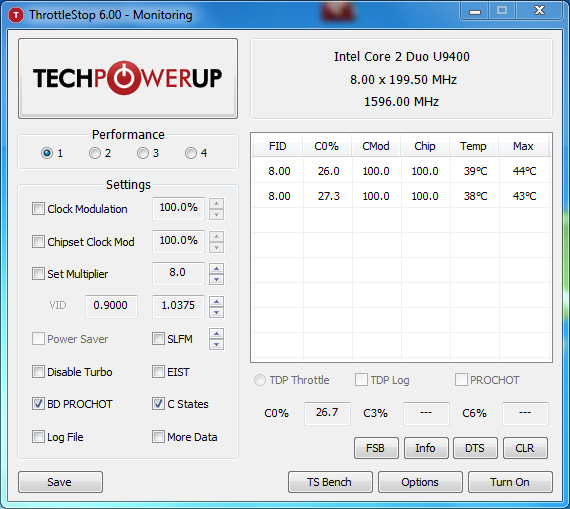Viewport: 570px width, 509px height.
Task: Select Performance profile 3
Action: 143,153
